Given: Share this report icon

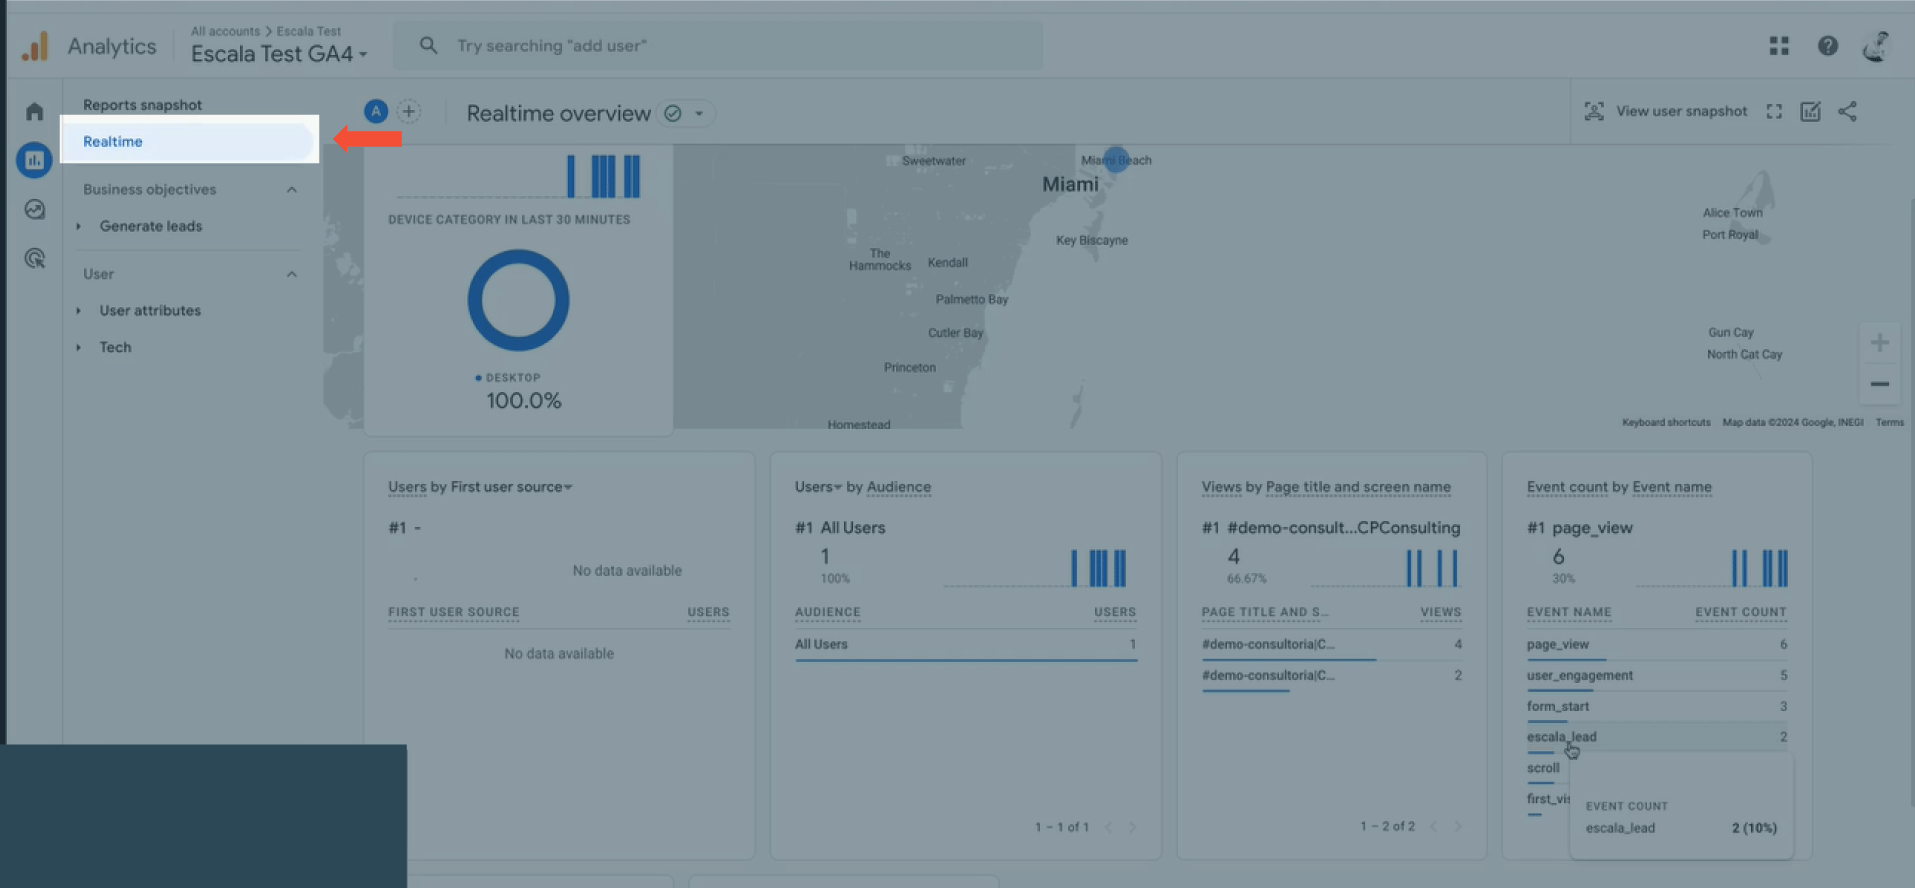Looking at the screenshot, I should click(1848, 111).
